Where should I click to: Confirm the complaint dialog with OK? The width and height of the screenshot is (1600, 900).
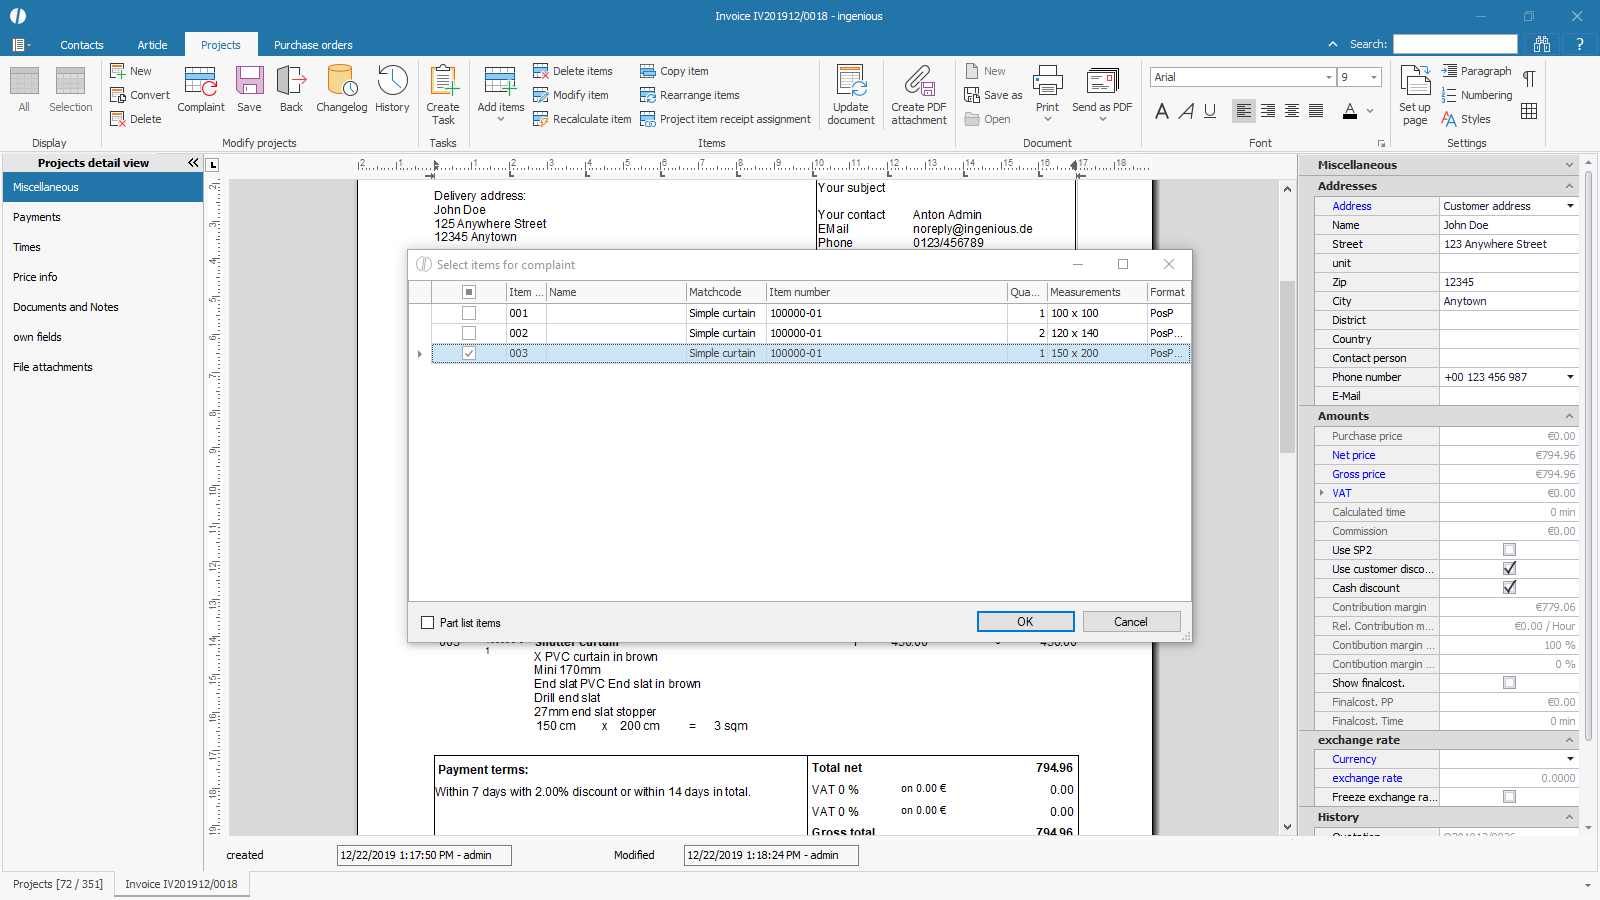coord(1025,622)
